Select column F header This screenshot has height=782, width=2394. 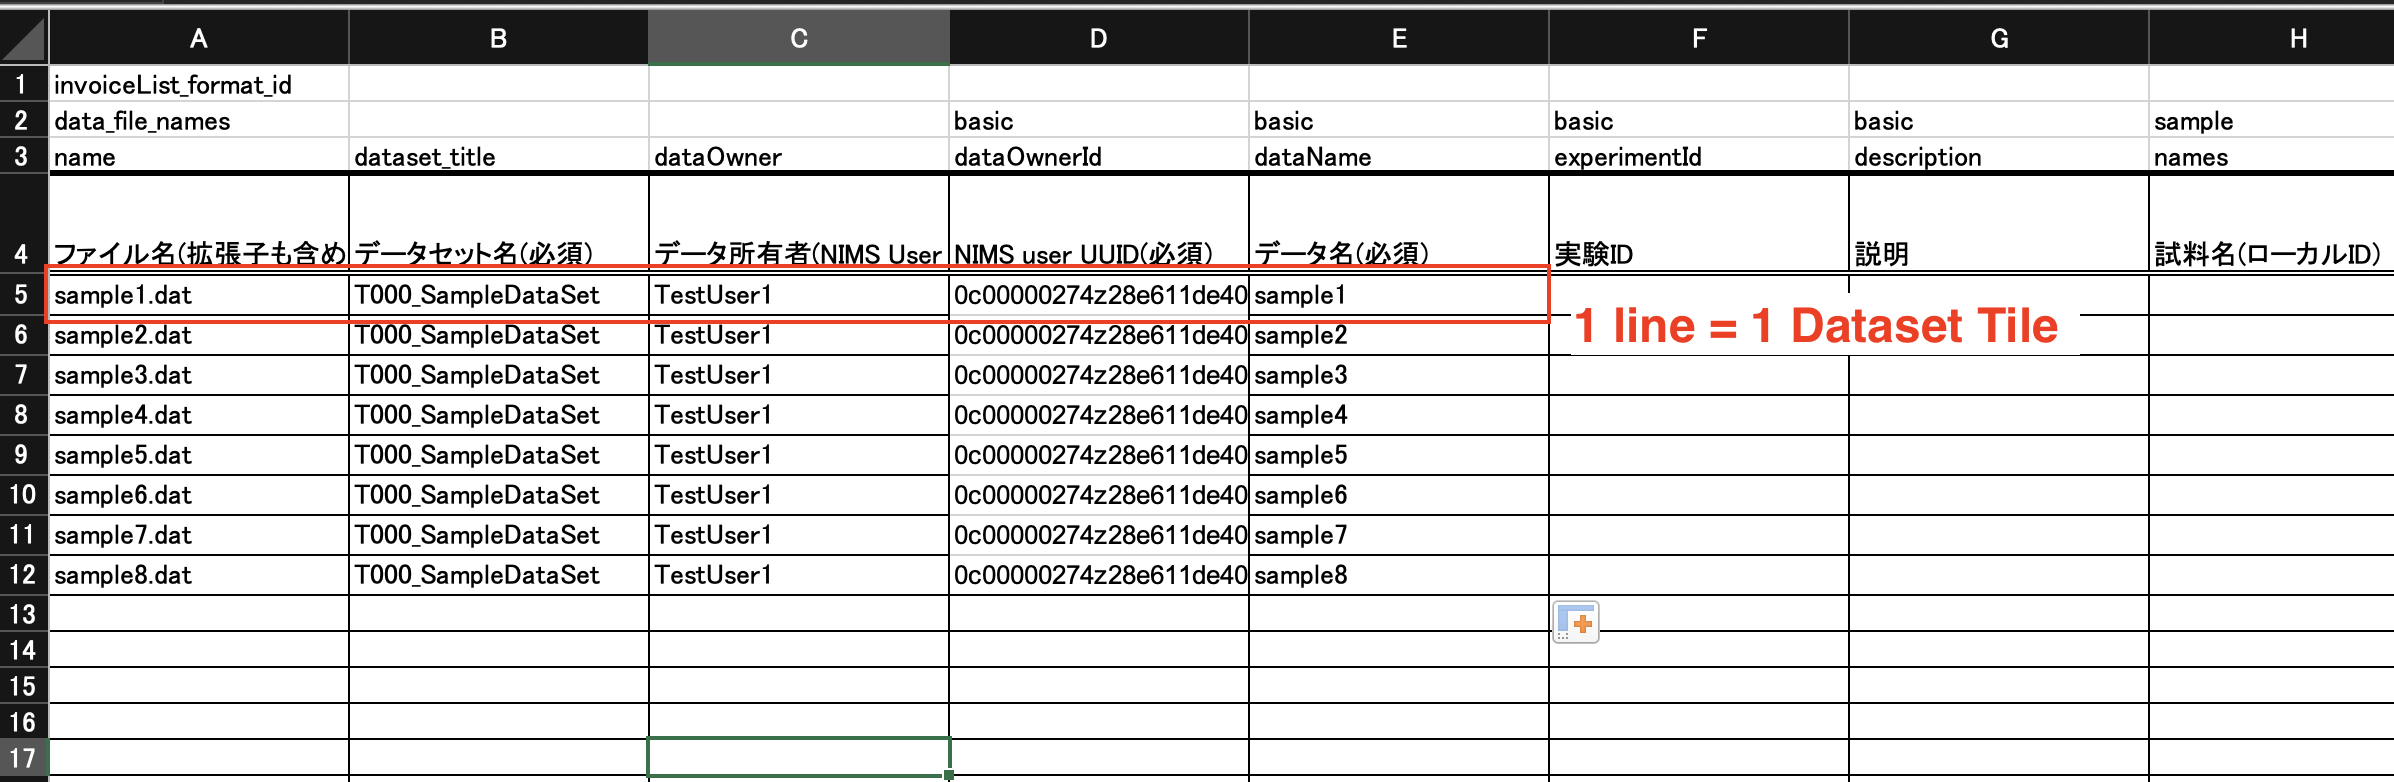click(1698, 39)
